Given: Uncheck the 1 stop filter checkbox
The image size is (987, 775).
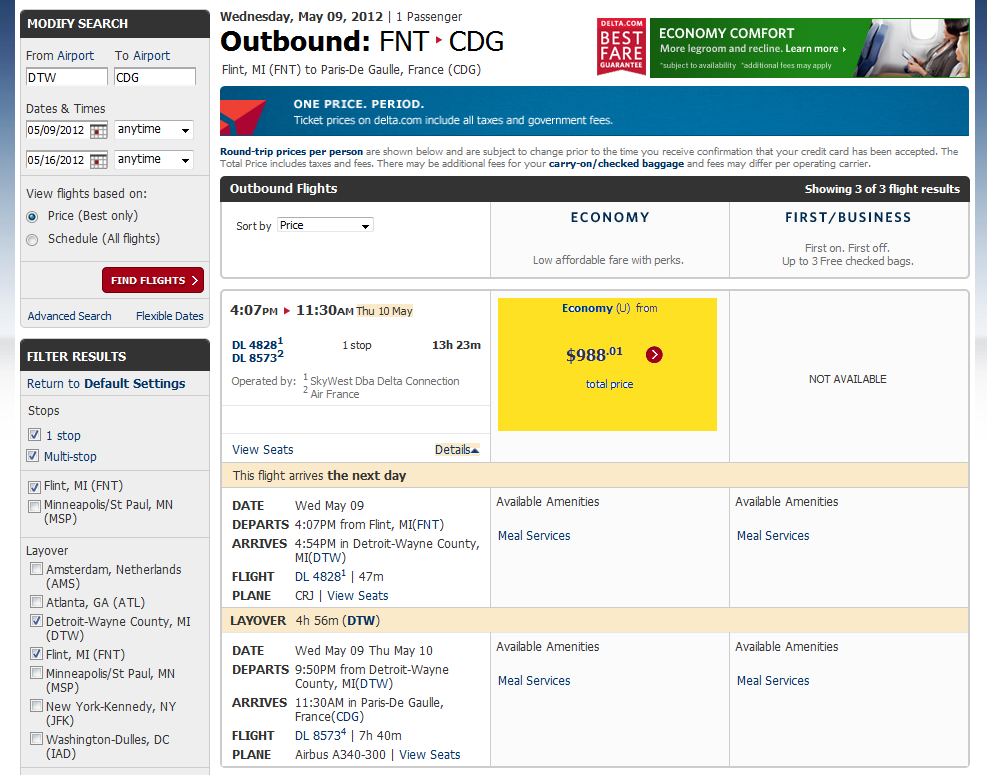Looking at the screenshot, I should 35,436.
